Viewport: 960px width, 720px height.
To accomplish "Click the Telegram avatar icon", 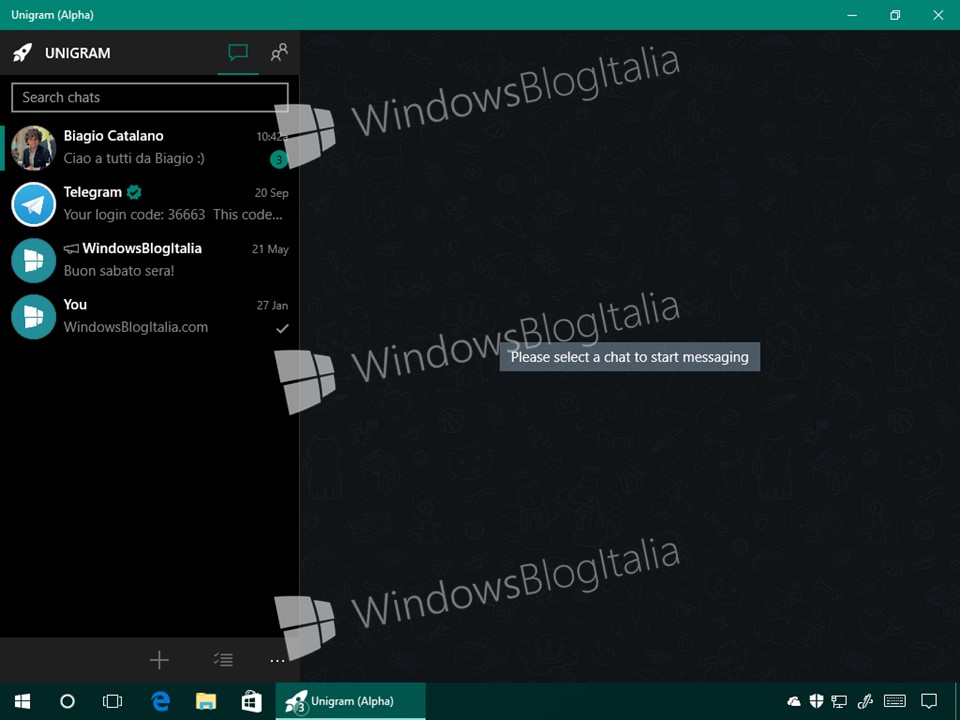I will point(34,204).
